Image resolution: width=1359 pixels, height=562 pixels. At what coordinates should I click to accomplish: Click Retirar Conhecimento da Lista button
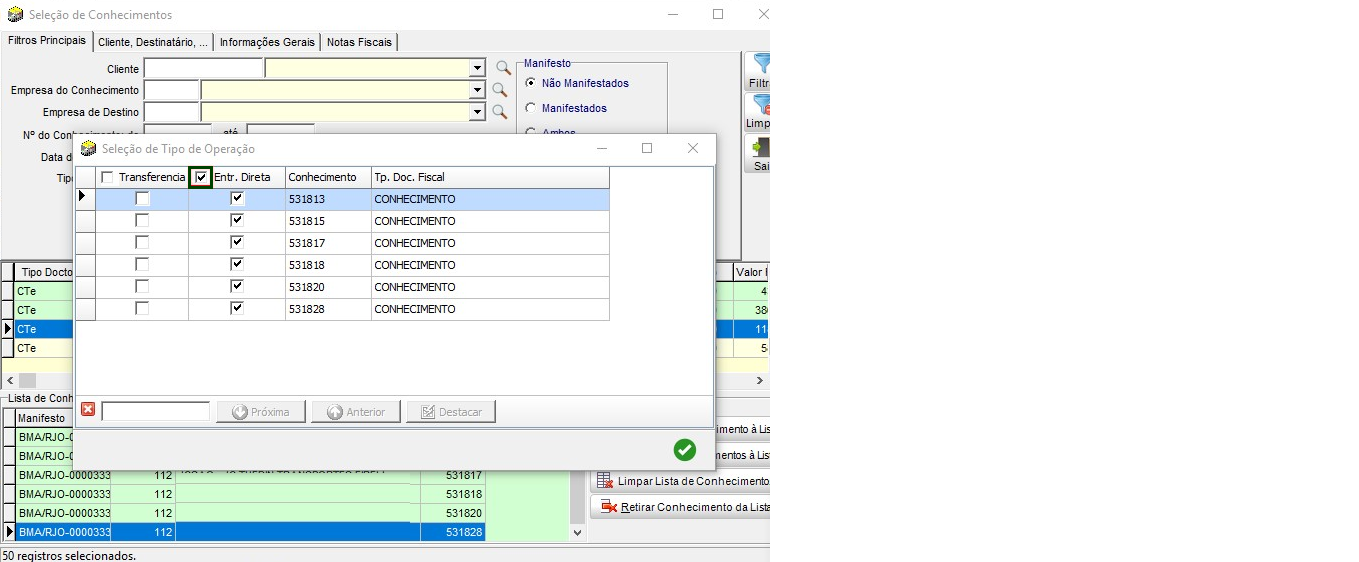[x=681, y=507]
